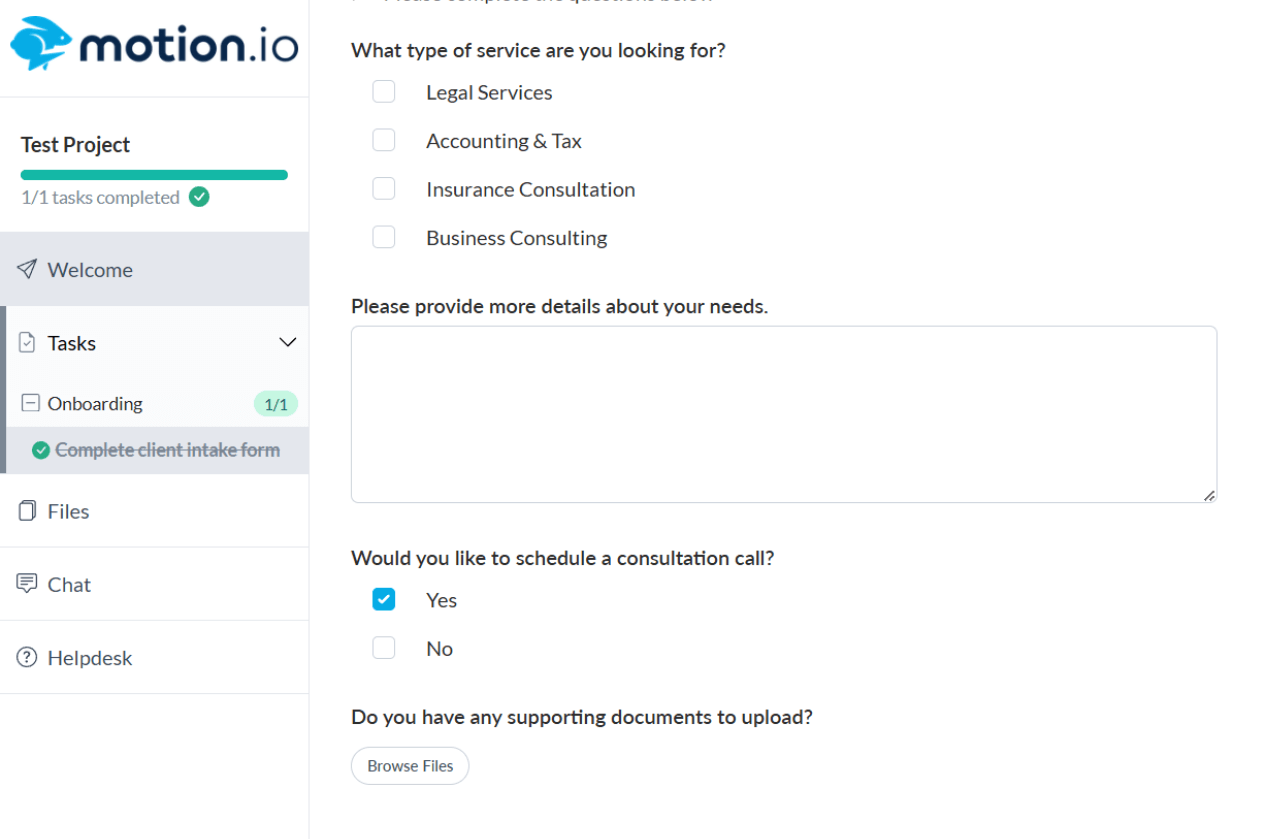Screen dimensions: 1275x839
Task: Click the Welcome paper plane icon
Action: coord(27,269)
